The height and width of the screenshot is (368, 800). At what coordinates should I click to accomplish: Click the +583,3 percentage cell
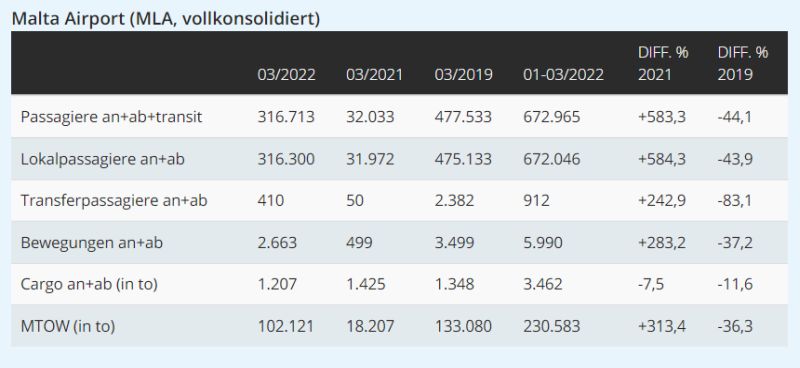click(x=662, y=117)
